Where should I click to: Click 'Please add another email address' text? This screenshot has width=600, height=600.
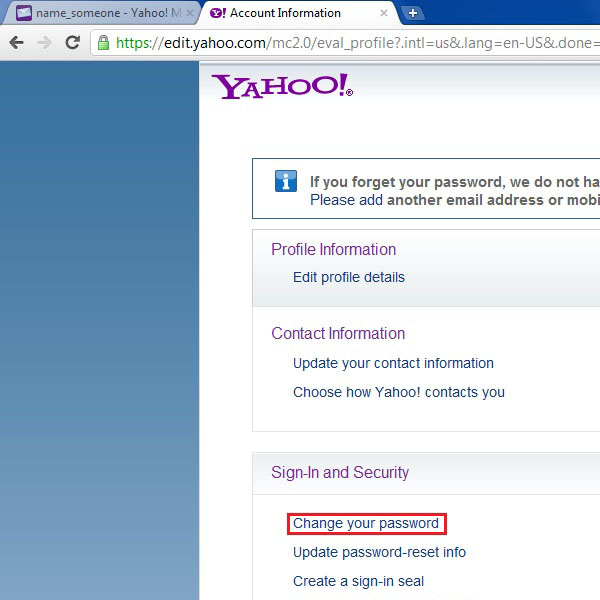(x=455, y=200)
